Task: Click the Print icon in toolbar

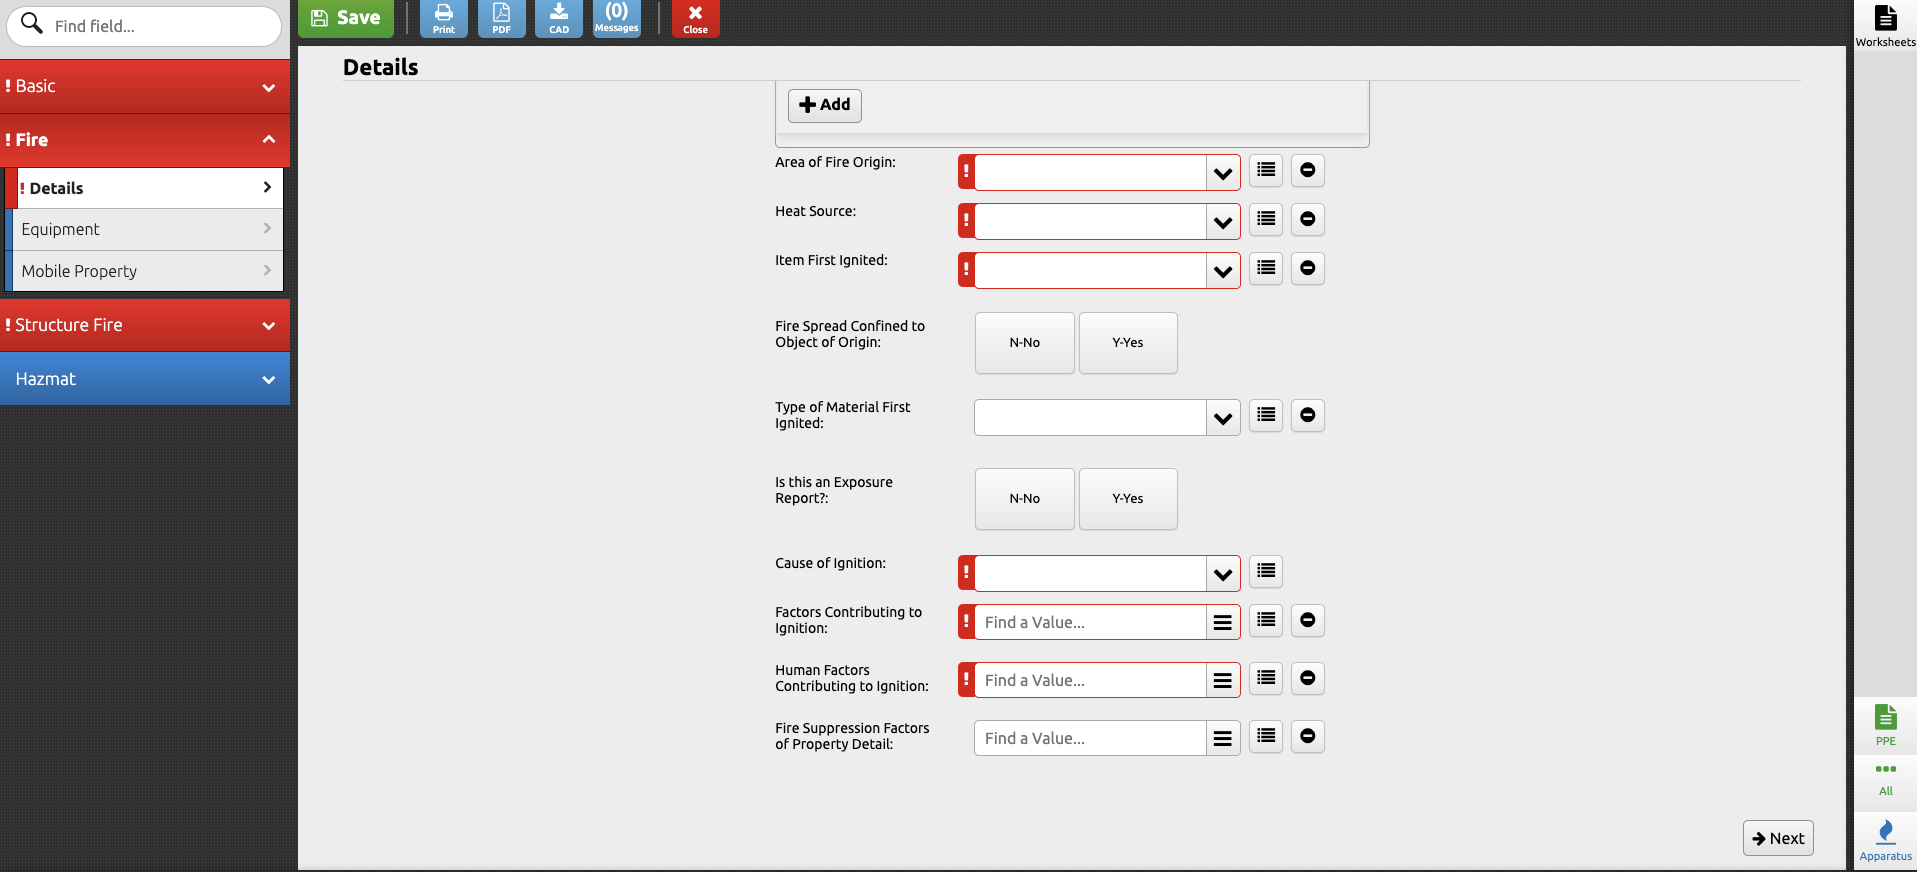Action: [443, 18]
